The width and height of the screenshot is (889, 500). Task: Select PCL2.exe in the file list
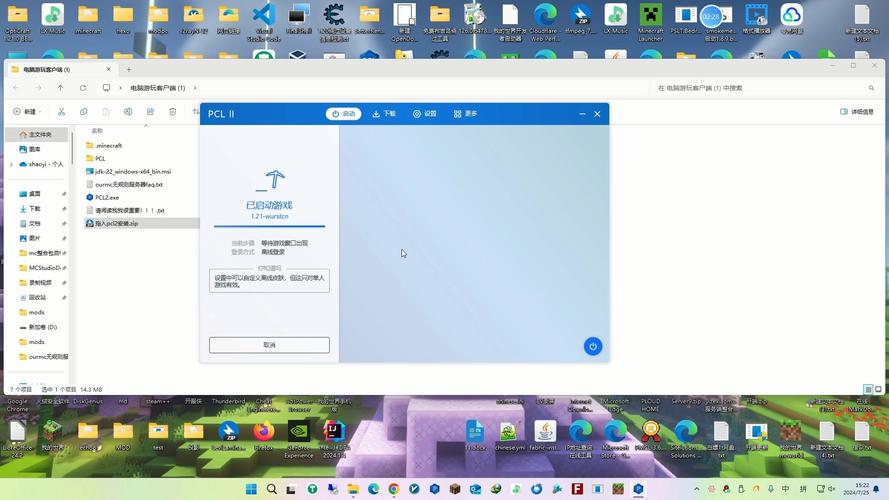(x=103, y=197)
